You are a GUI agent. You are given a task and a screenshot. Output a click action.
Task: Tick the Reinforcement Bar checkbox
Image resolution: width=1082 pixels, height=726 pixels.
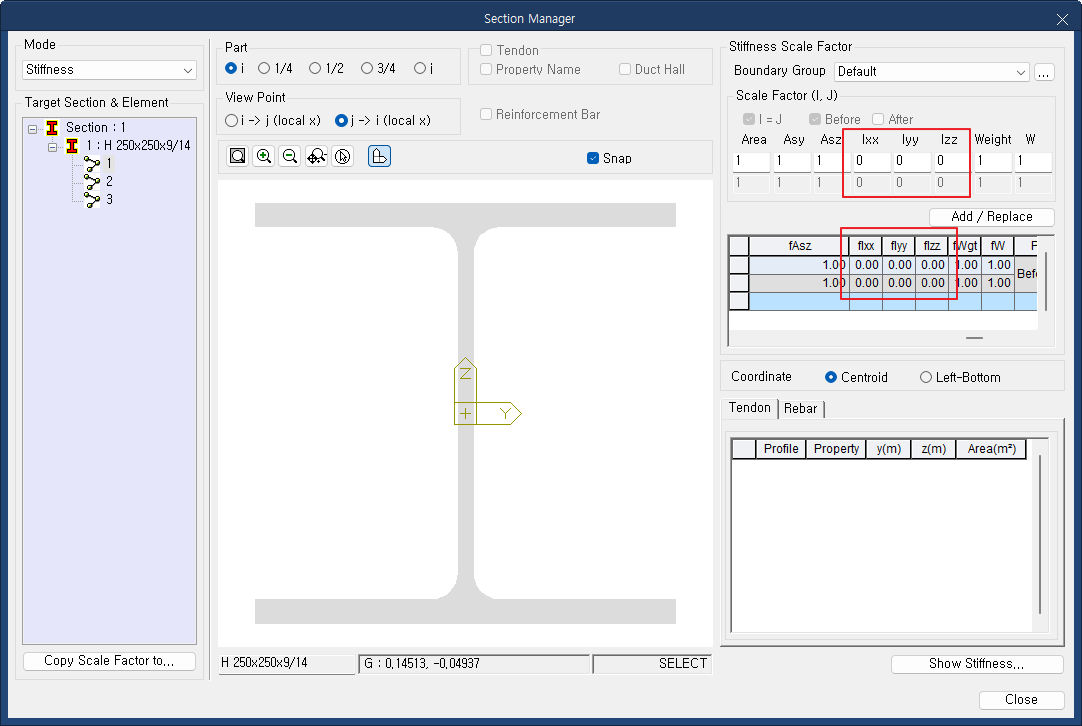(486, 114)
